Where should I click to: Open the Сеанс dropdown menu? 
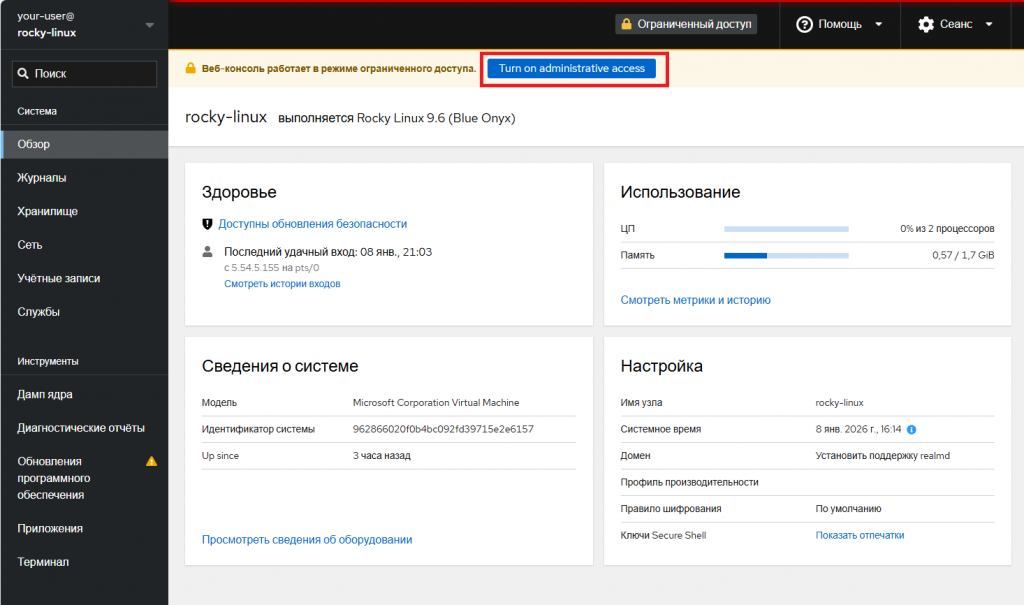[x=962, y=25]
